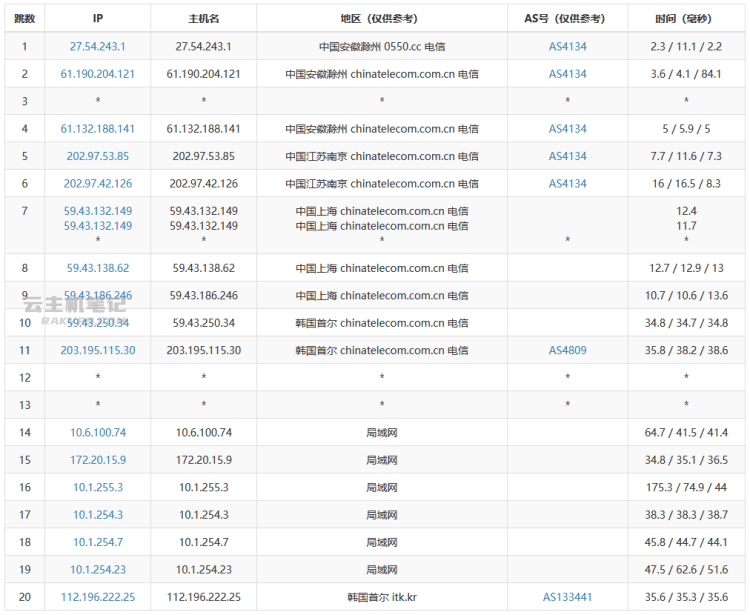This screenshot has width=750, height=615.
Task: Click the 跳数 column header
Action: click(24, 18)
